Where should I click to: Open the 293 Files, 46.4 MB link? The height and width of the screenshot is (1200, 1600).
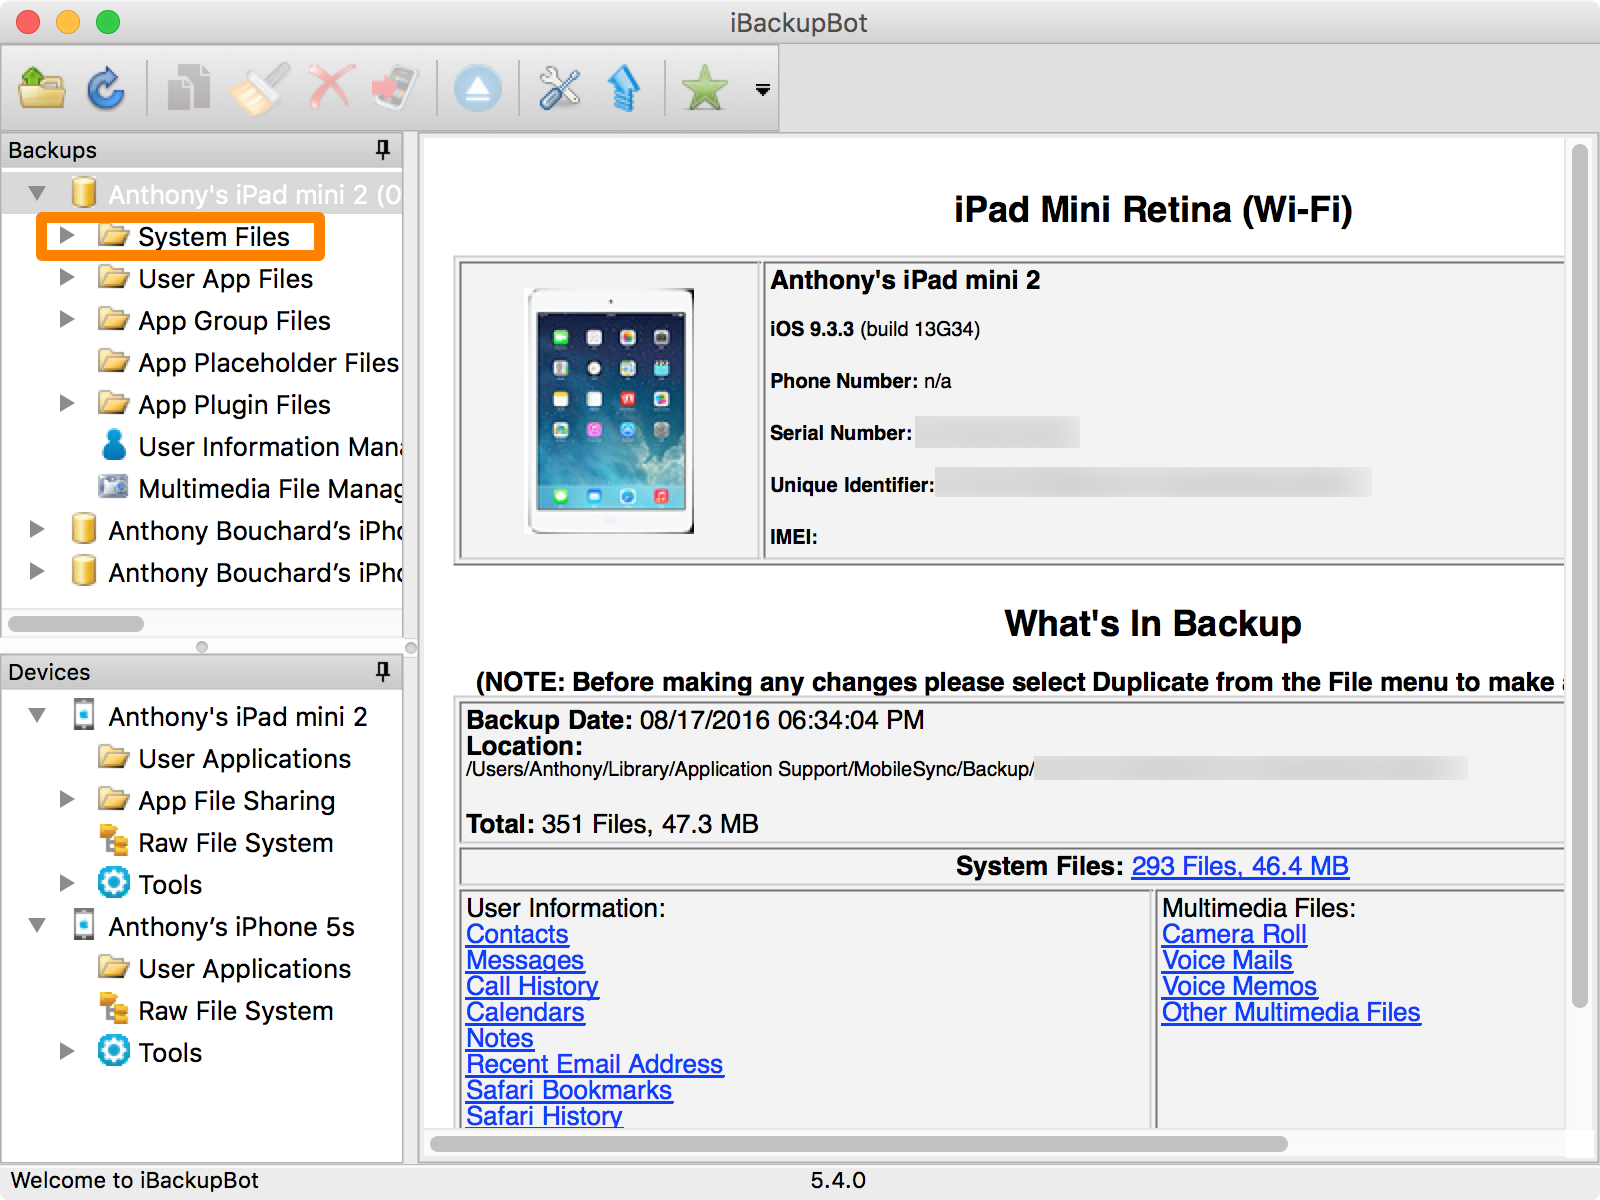(x=1240, y=866)
